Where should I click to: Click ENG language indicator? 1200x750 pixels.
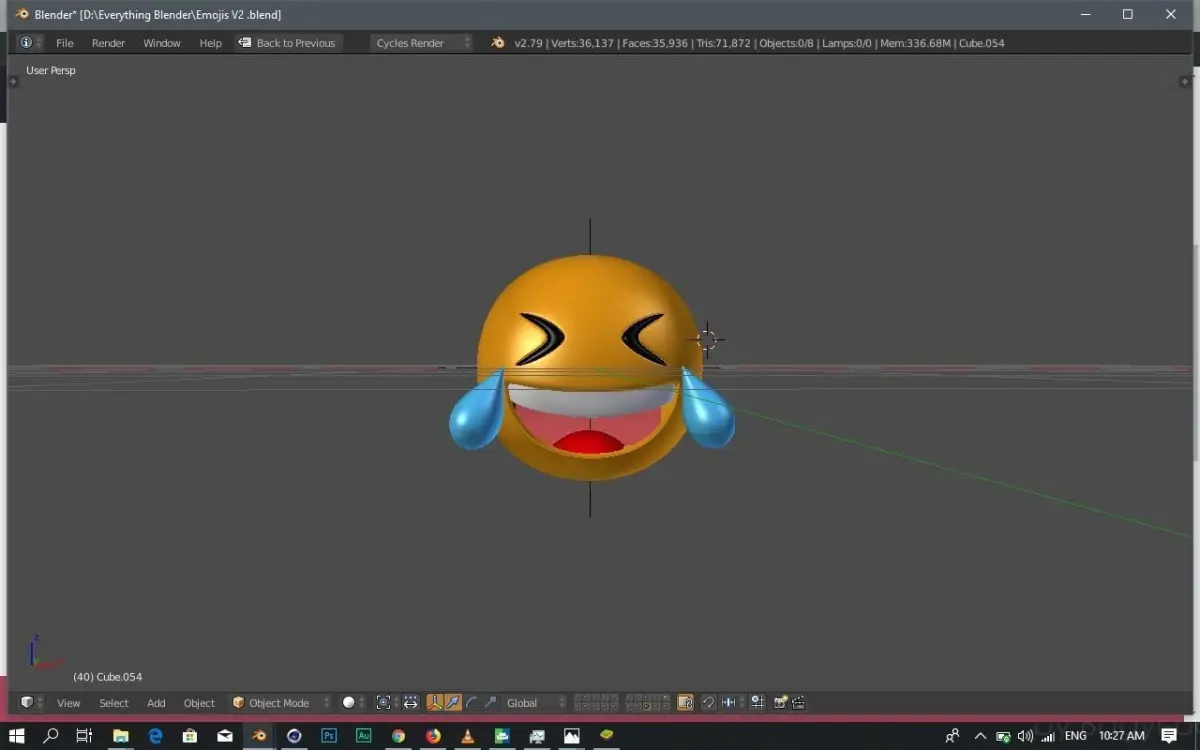(x=1076, y=736)
